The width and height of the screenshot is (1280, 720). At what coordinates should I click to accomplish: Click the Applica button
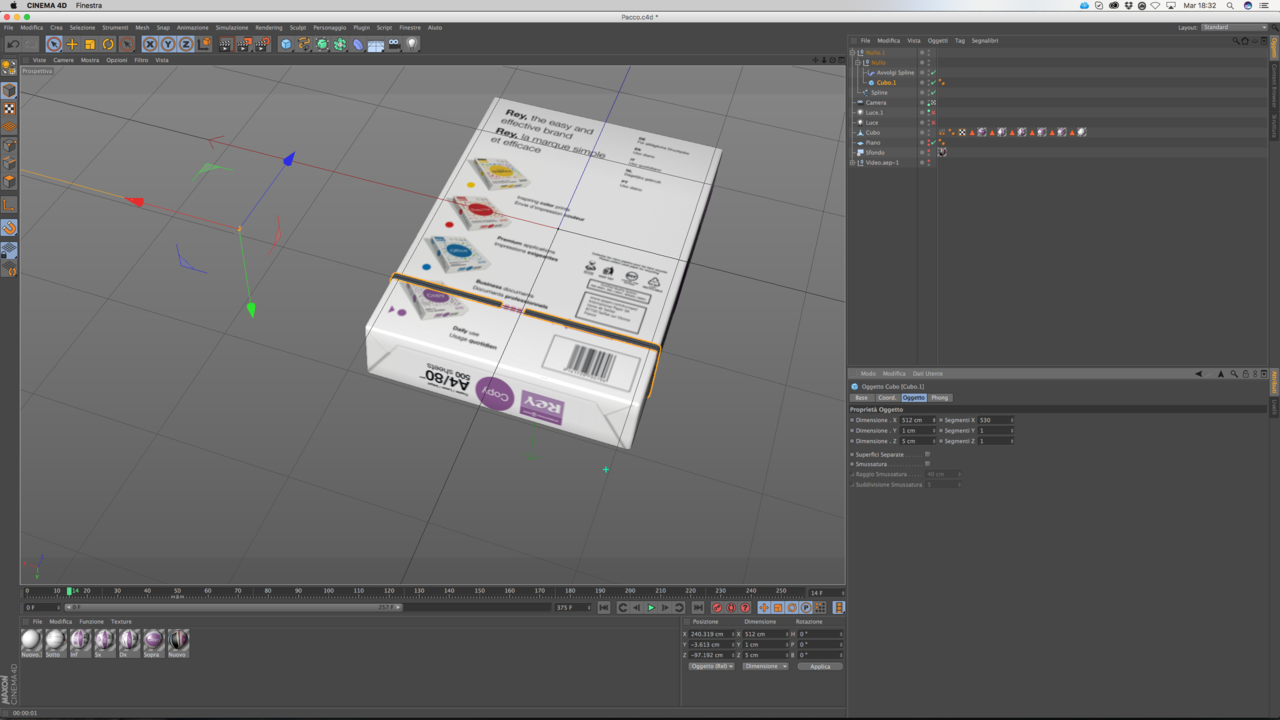point(820,666)
